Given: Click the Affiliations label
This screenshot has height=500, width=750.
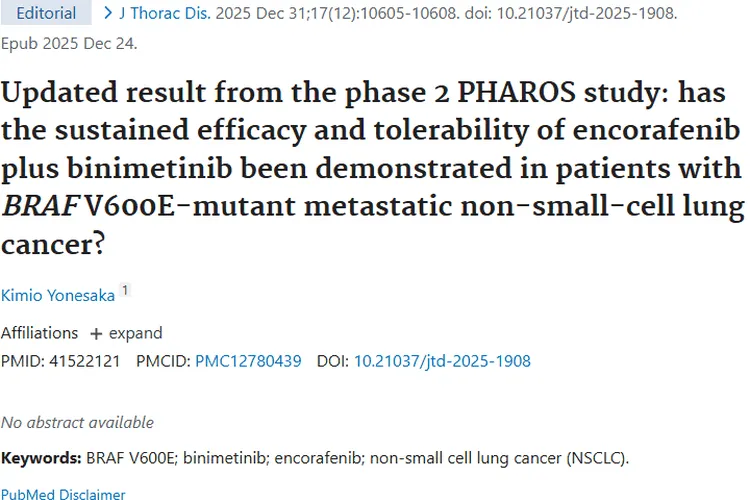Looking at the screenshot, I should 39,334.
